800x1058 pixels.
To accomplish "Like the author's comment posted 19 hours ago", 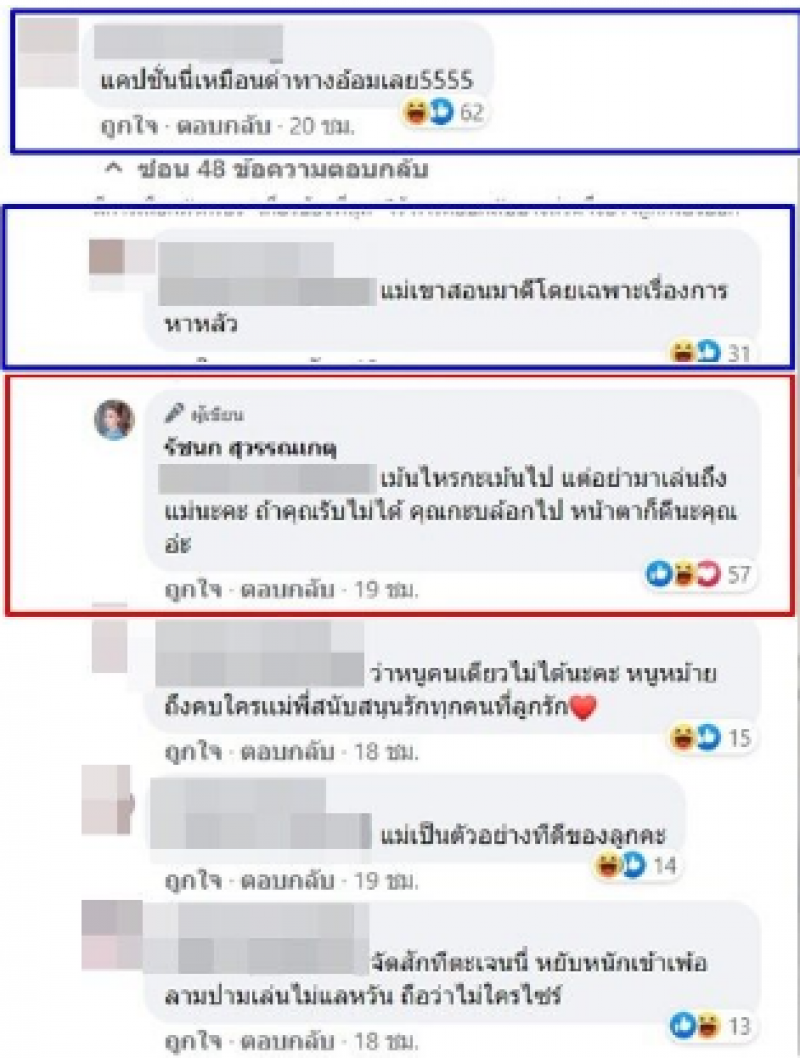I will pyautogui.click(x=193, y=590).
